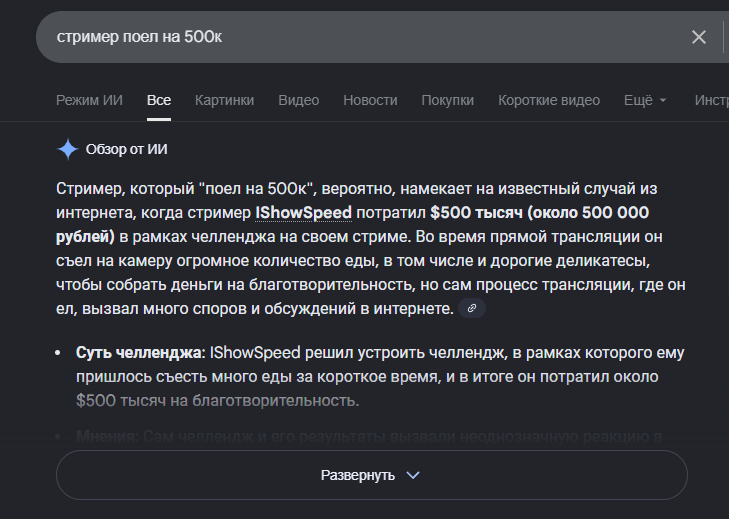Switch to the Режим ИИ tab

[x=89, y=100]
